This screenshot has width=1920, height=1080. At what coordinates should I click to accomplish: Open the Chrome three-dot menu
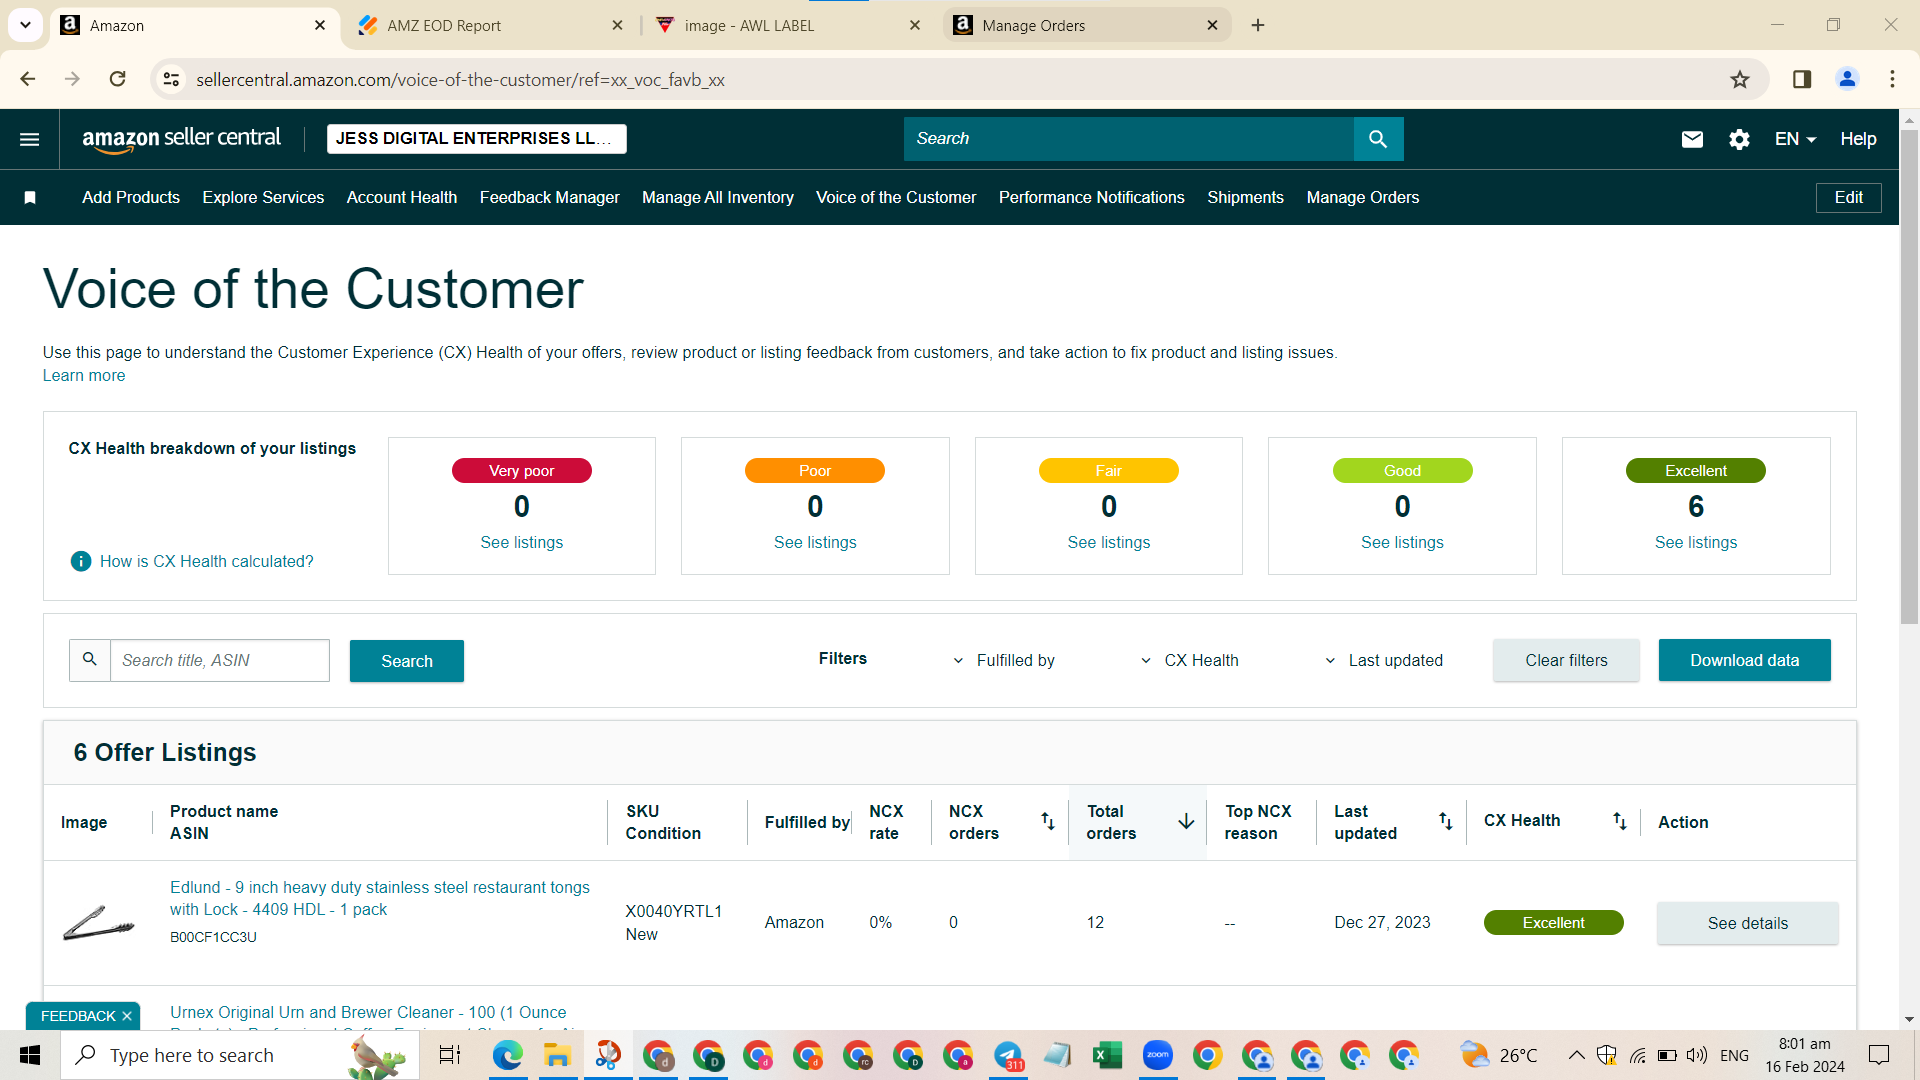[1892, 79]
